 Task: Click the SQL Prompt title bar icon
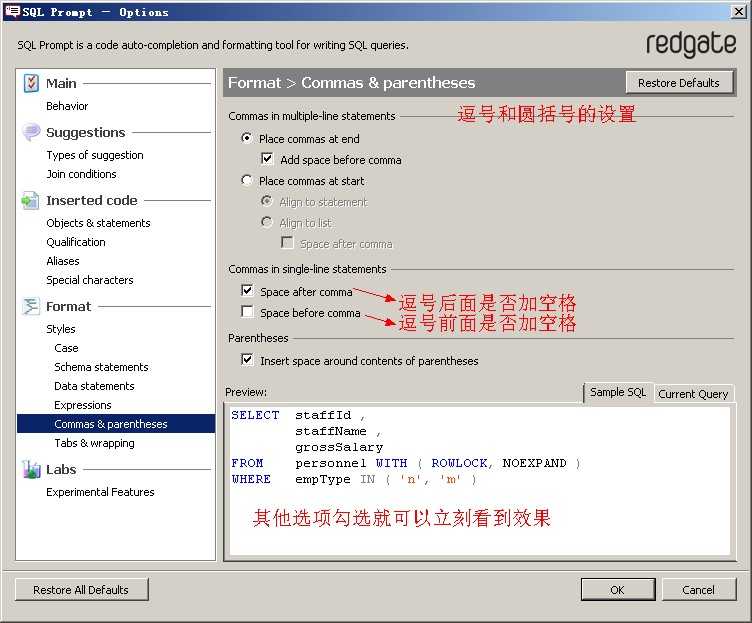coord(12,12)
